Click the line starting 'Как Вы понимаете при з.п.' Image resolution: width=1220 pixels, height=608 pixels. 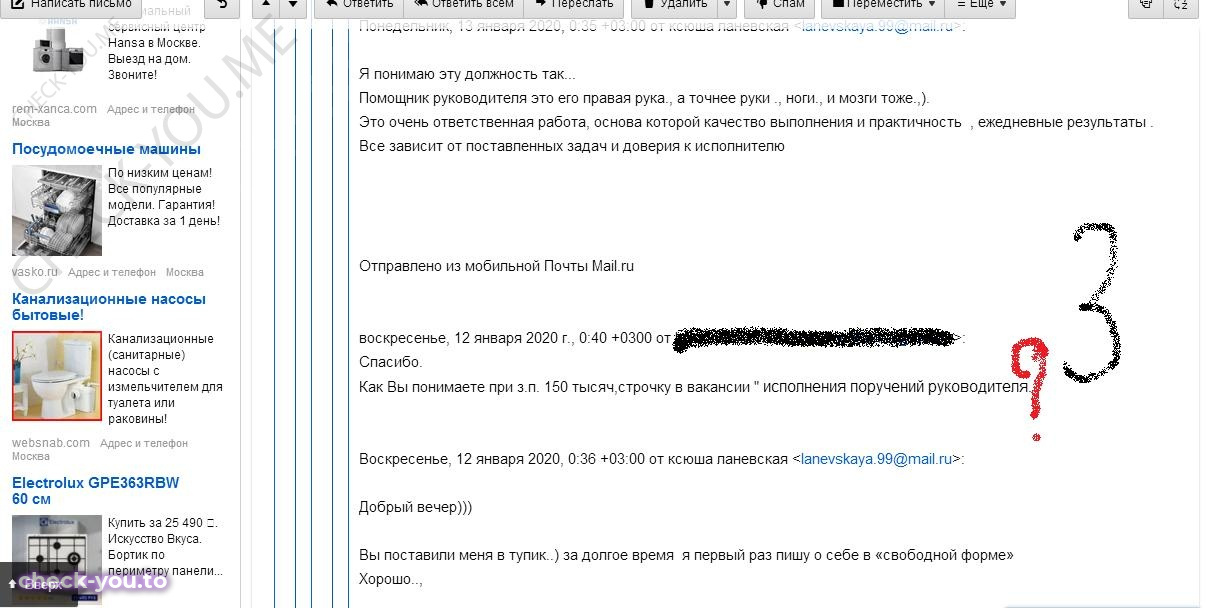[695, 386]
